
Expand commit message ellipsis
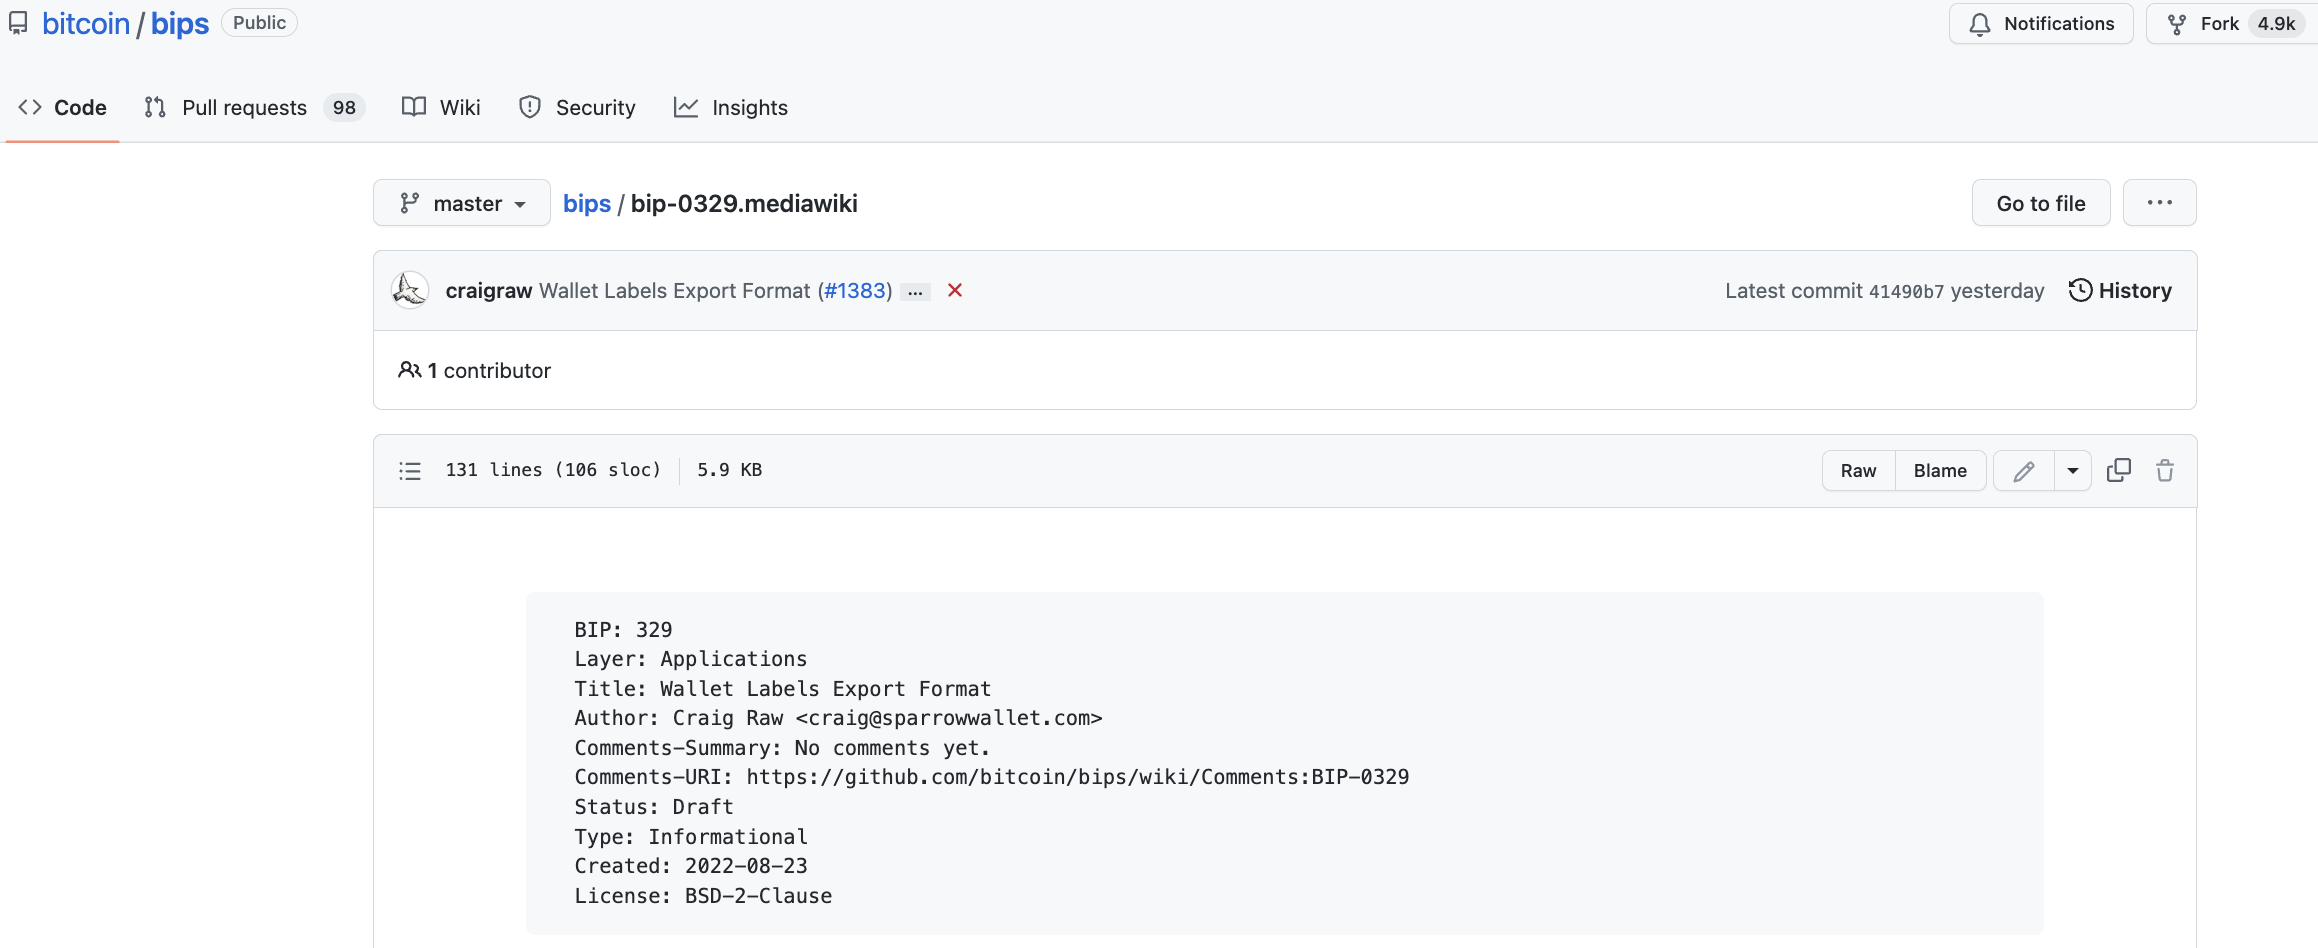915,292
